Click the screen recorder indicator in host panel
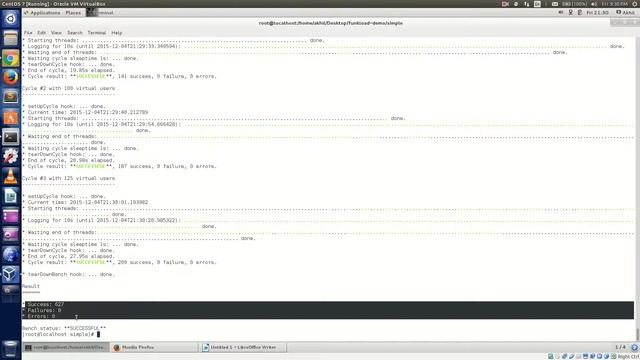 505,4
